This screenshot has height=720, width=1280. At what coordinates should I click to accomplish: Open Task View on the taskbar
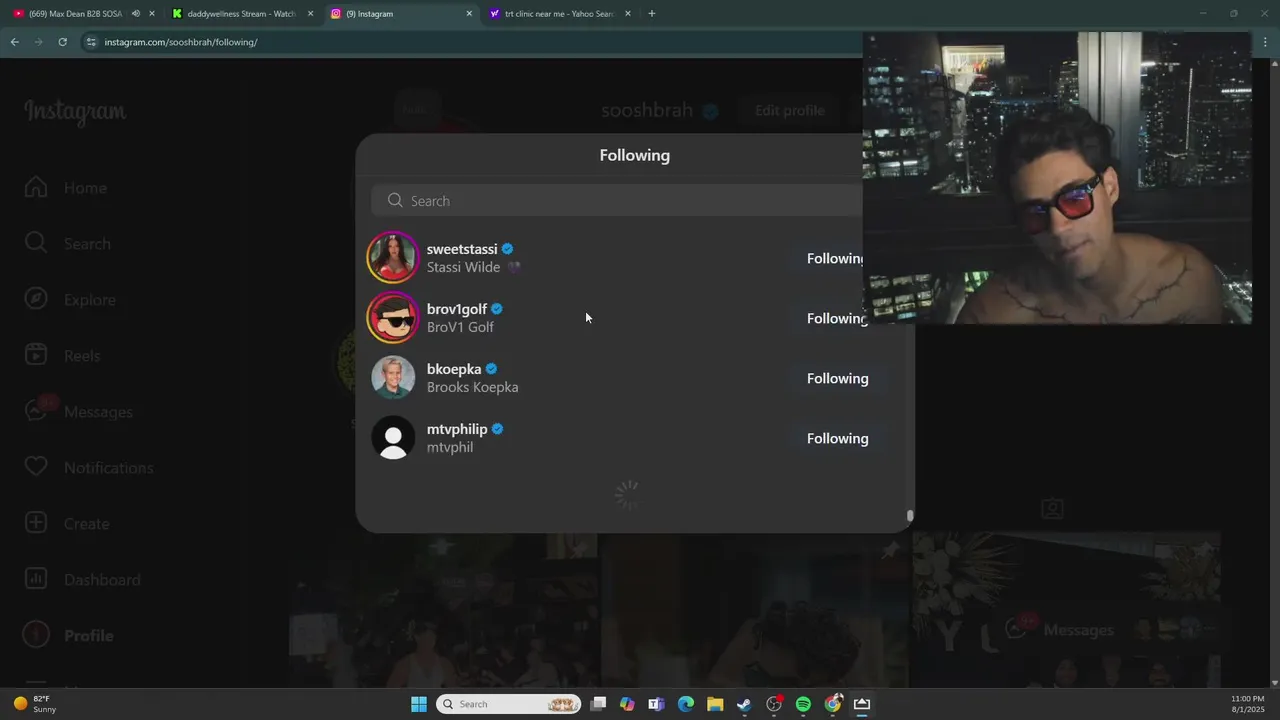[x=598, y=704]
